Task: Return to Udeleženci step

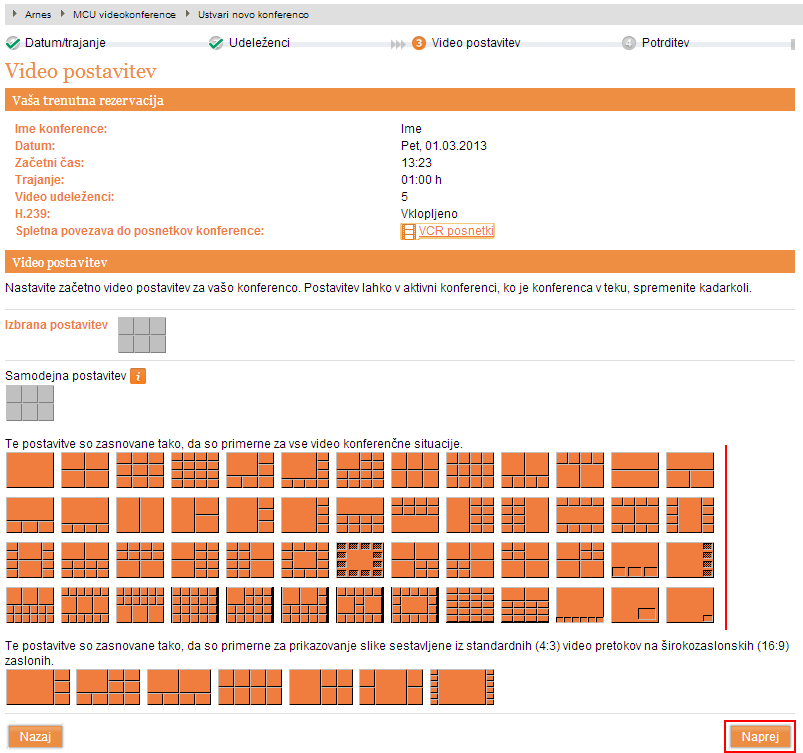Action: coord(259,43)
